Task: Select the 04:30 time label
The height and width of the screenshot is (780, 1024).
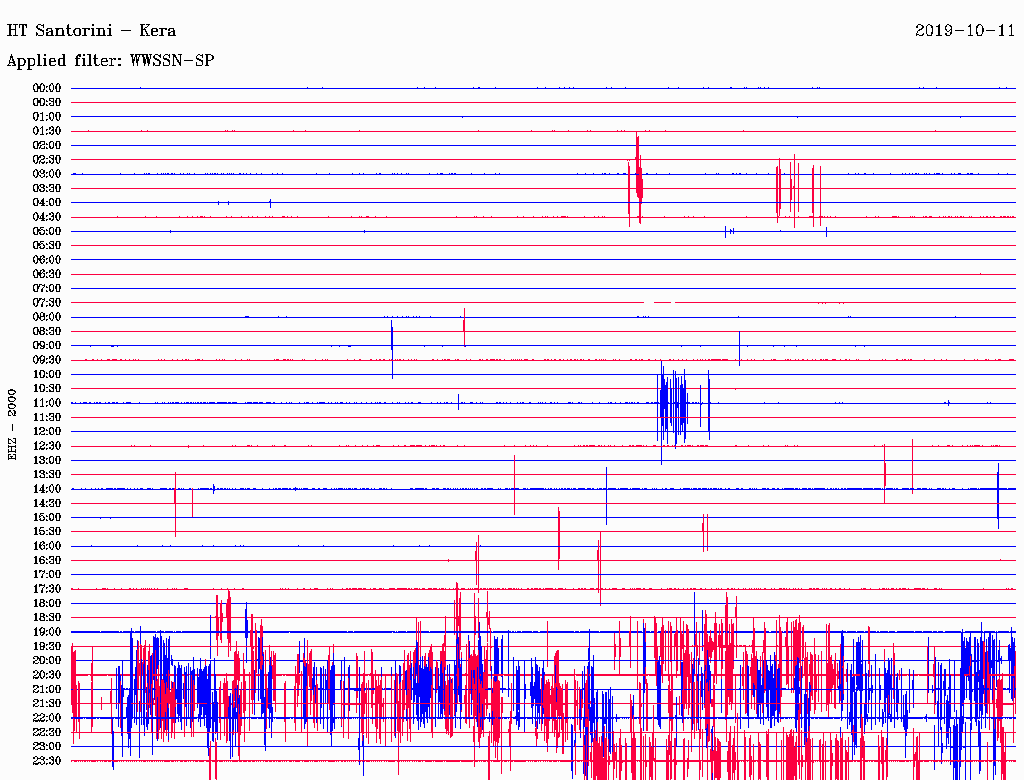Action: point(47,217)
